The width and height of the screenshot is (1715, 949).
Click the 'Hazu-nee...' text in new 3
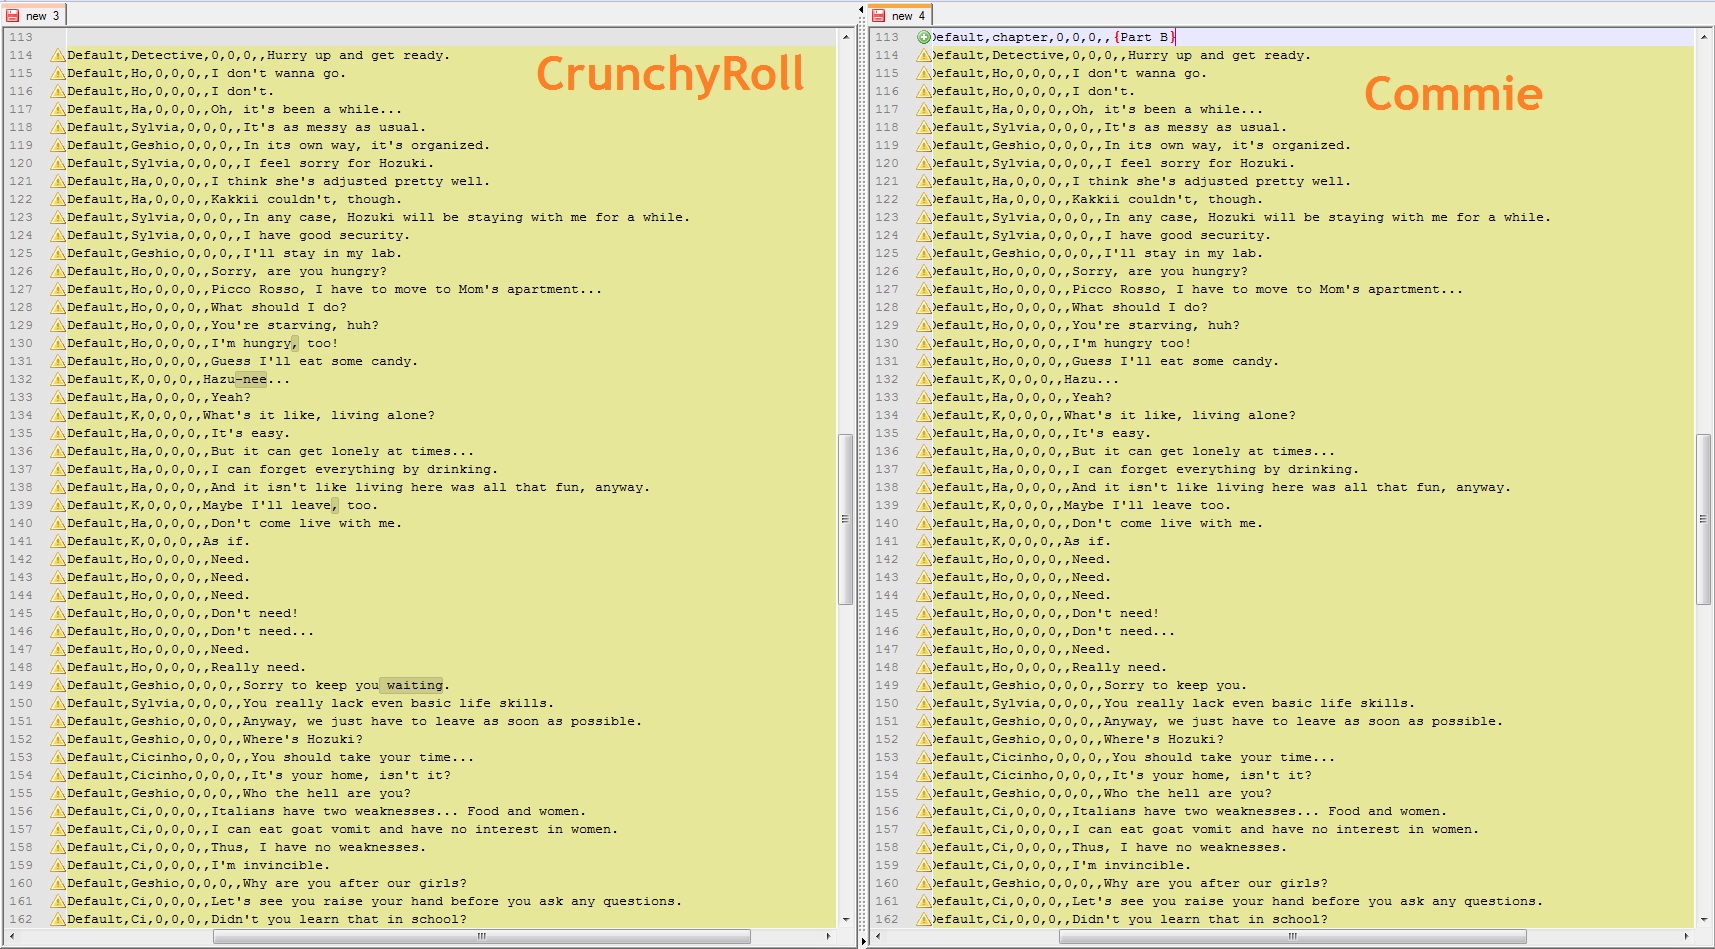pyautogui.click(x=246, y=379)
